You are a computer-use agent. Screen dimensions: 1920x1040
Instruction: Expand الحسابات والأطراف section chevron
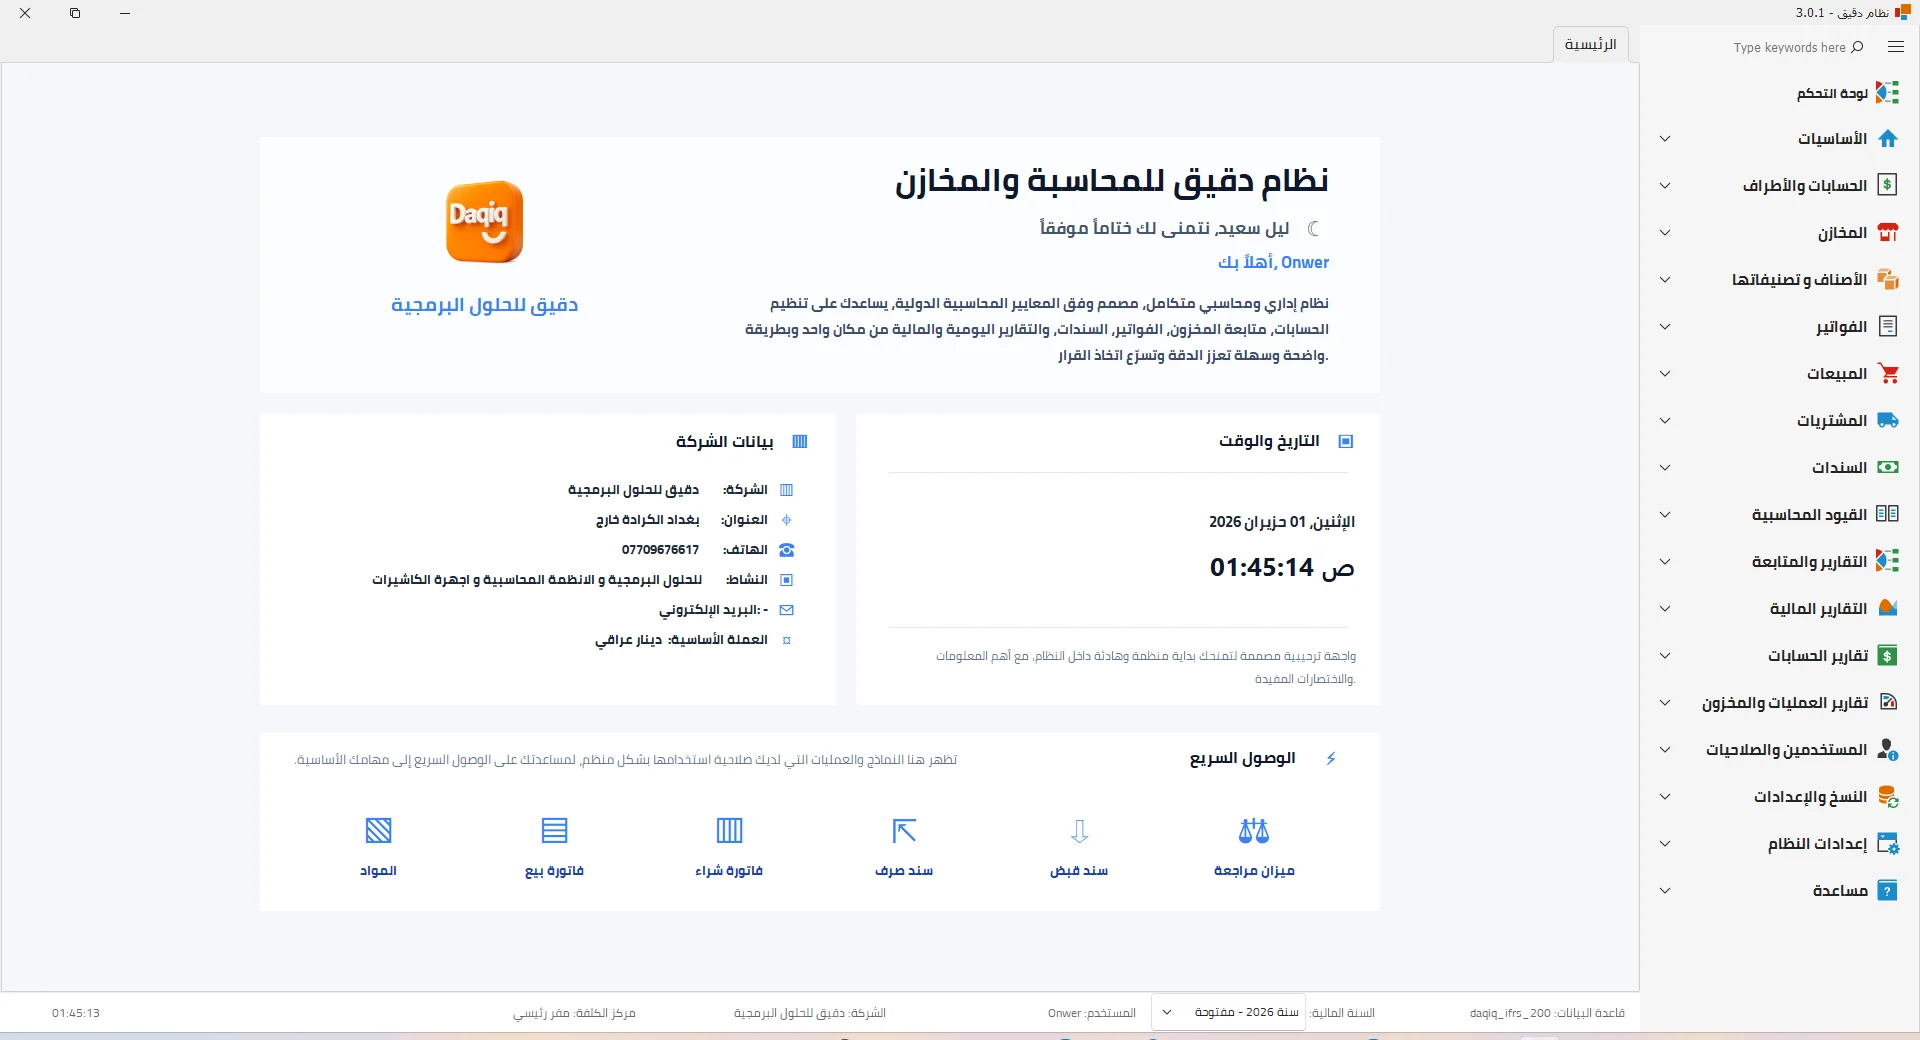point(1665,186)
